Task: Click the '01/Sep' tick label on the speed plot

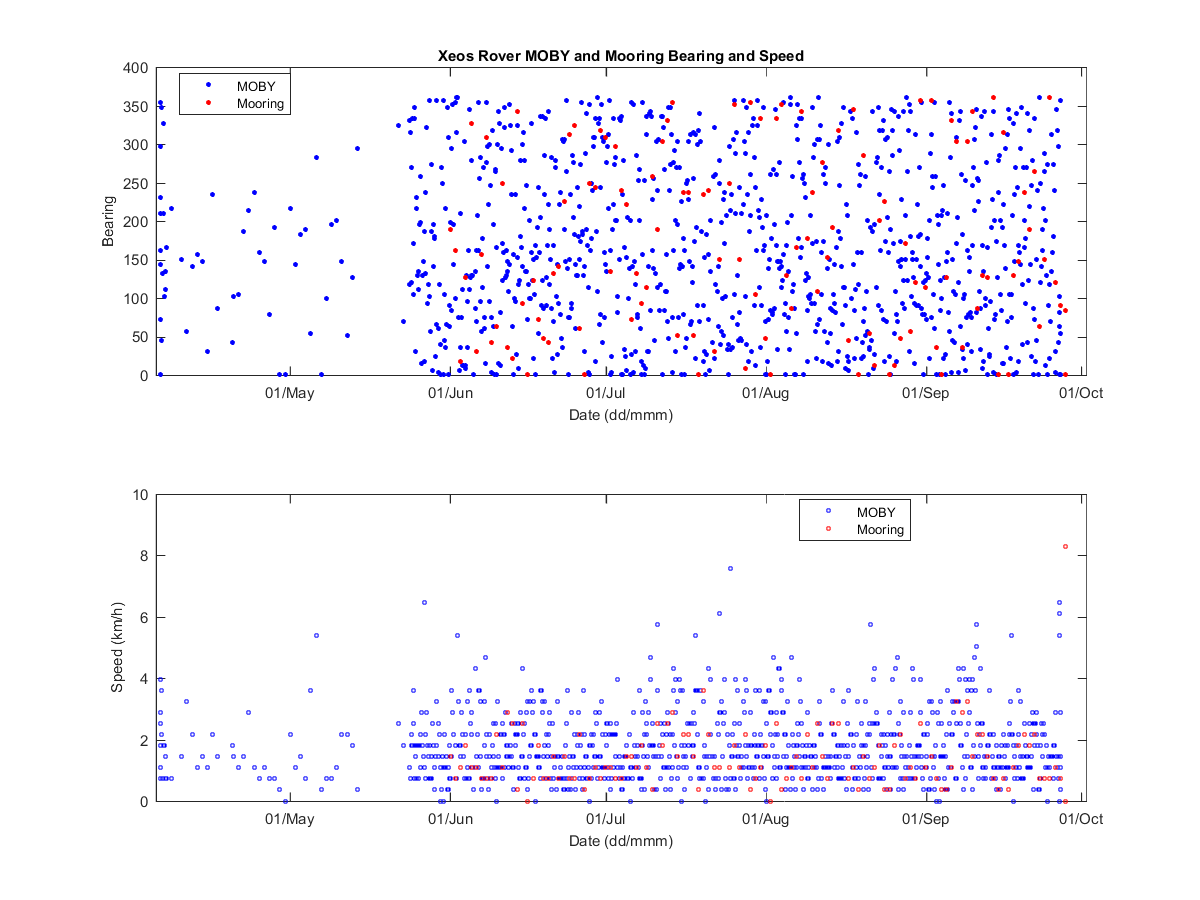Action: (x=926, y=819)
